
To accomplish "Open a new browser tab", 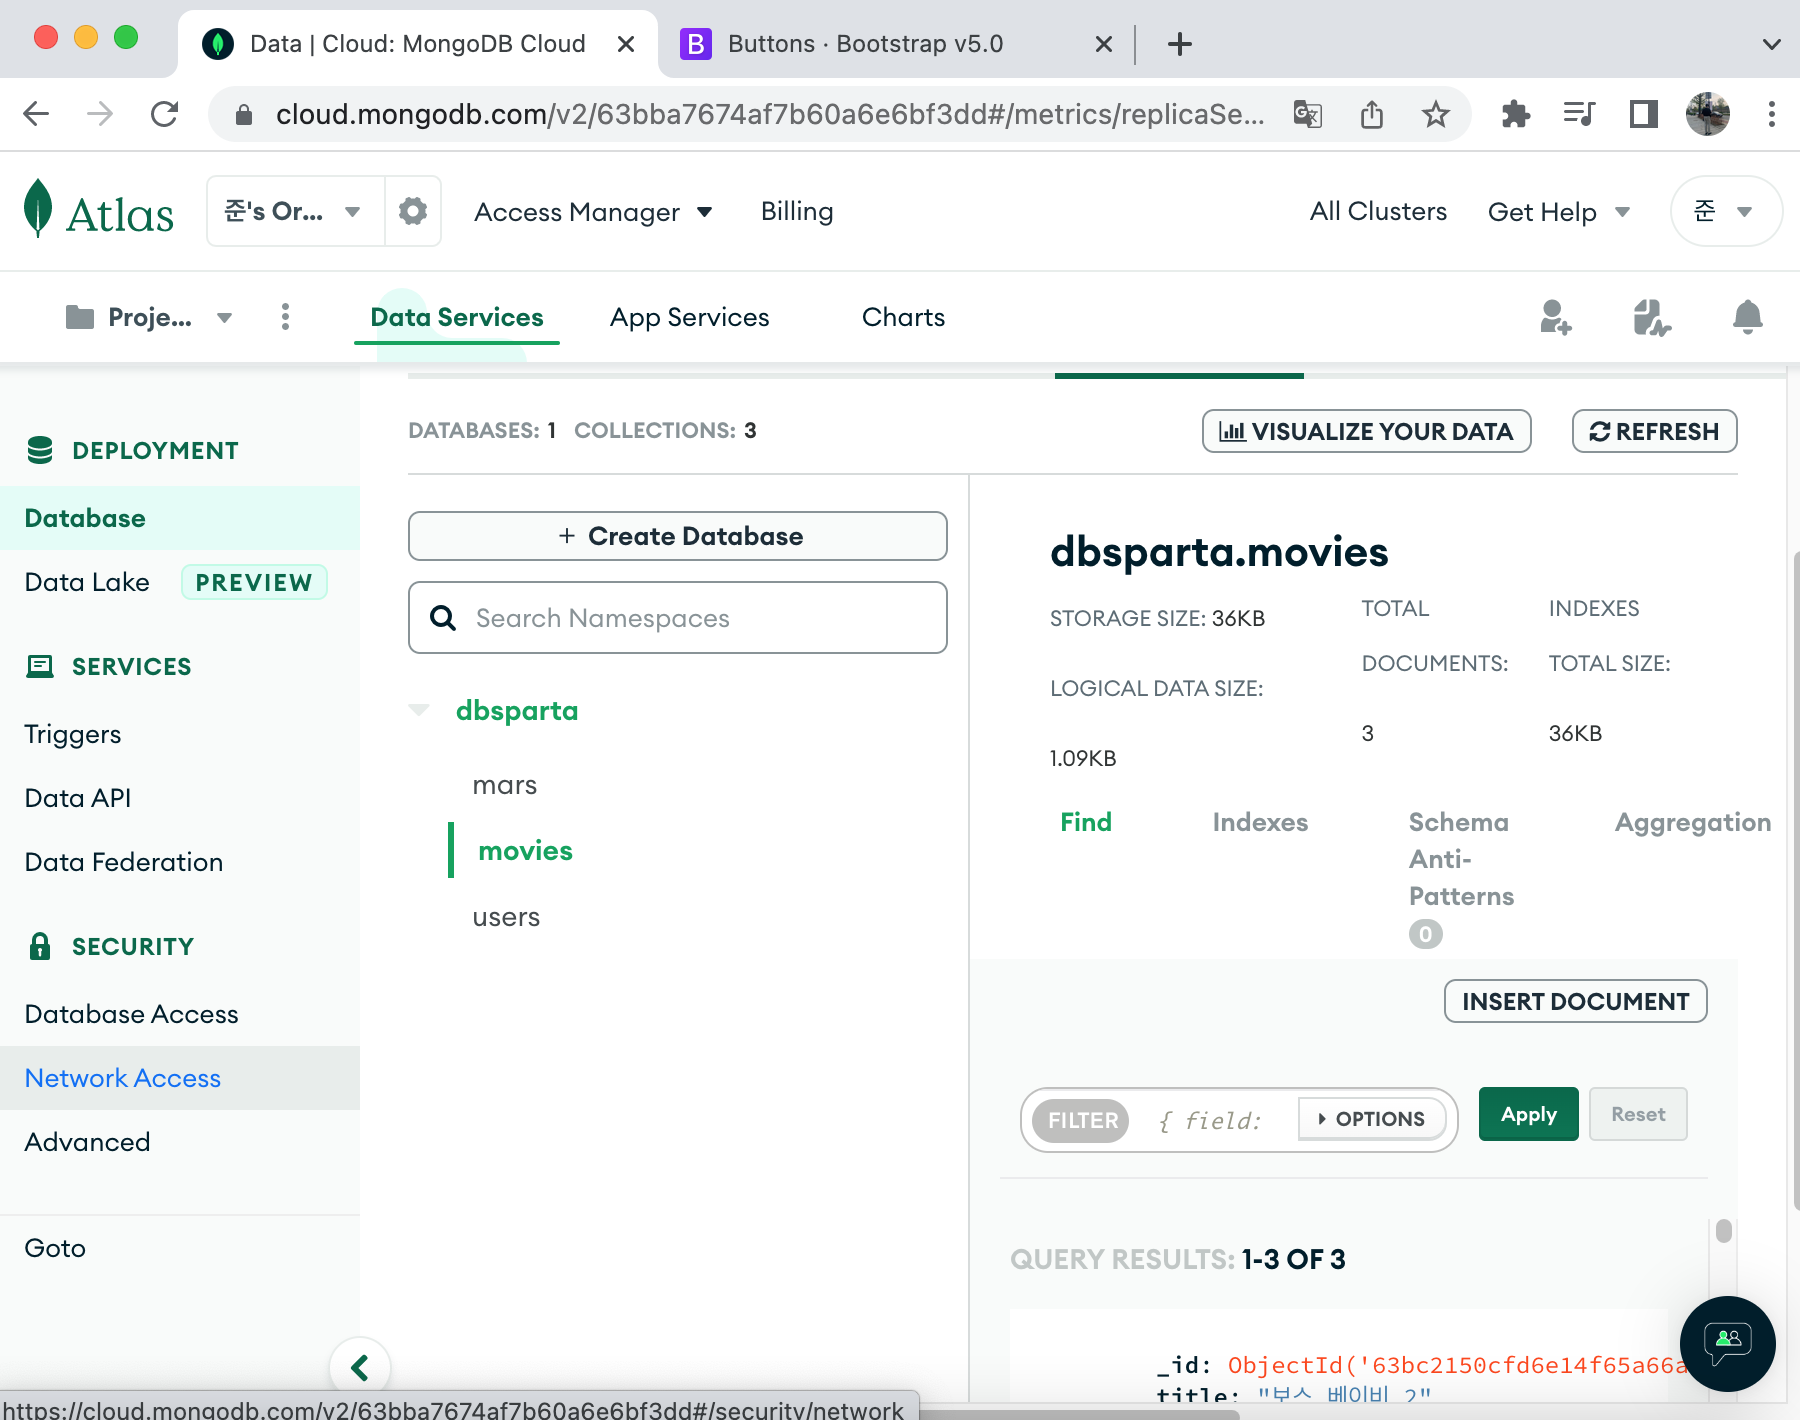I will click(1180, 44).
